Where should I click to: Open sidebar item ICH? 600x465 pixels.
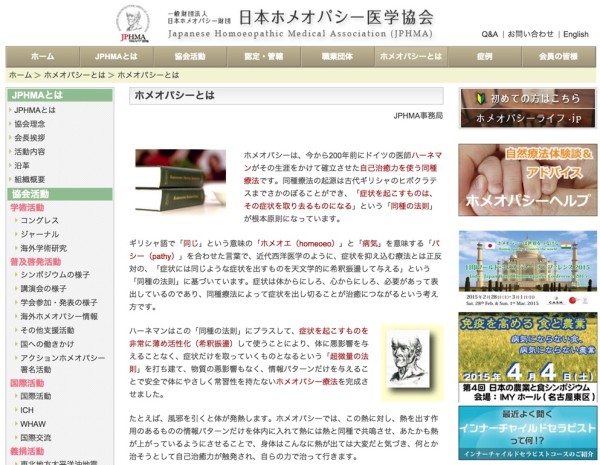[x=27, y=410]
